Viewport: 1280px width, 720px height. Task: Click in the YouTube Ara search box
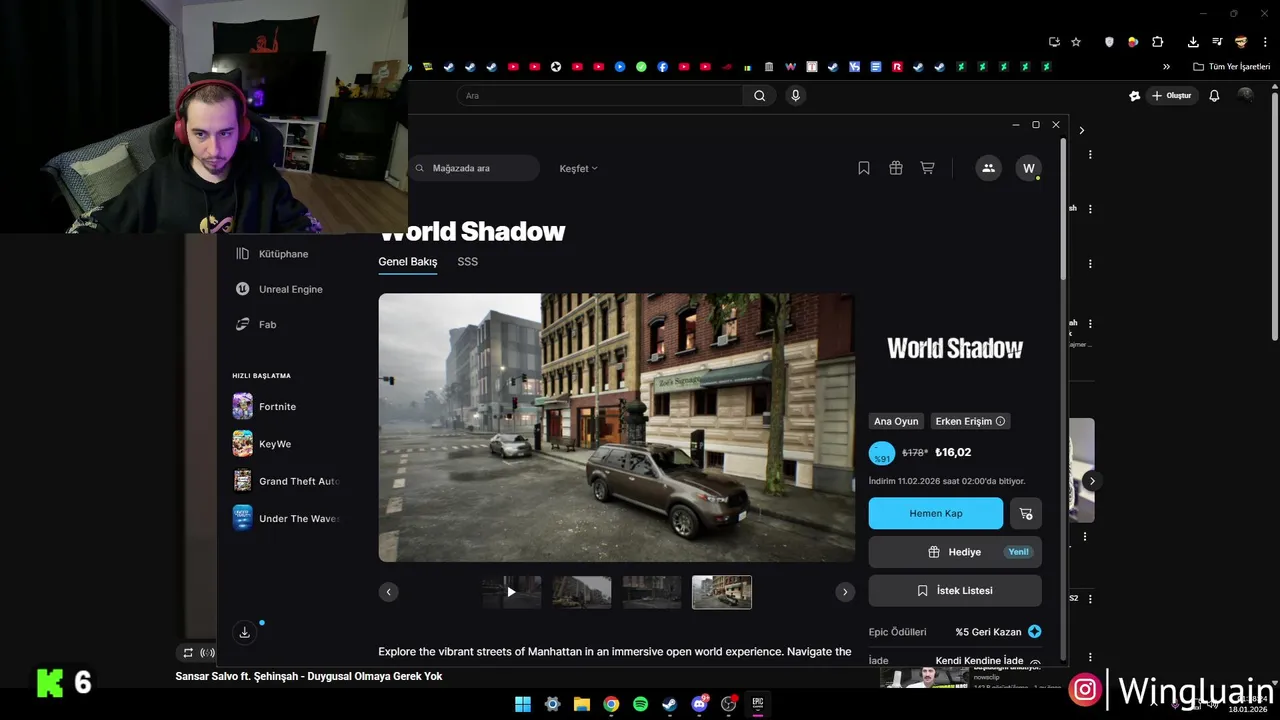(x=600, y=95)
